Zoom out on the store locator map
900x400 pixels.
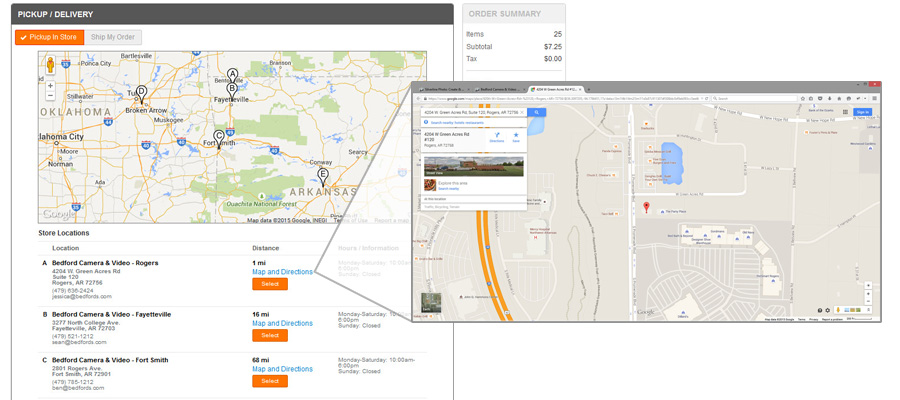pyautogui.click(x=51, y=96)
